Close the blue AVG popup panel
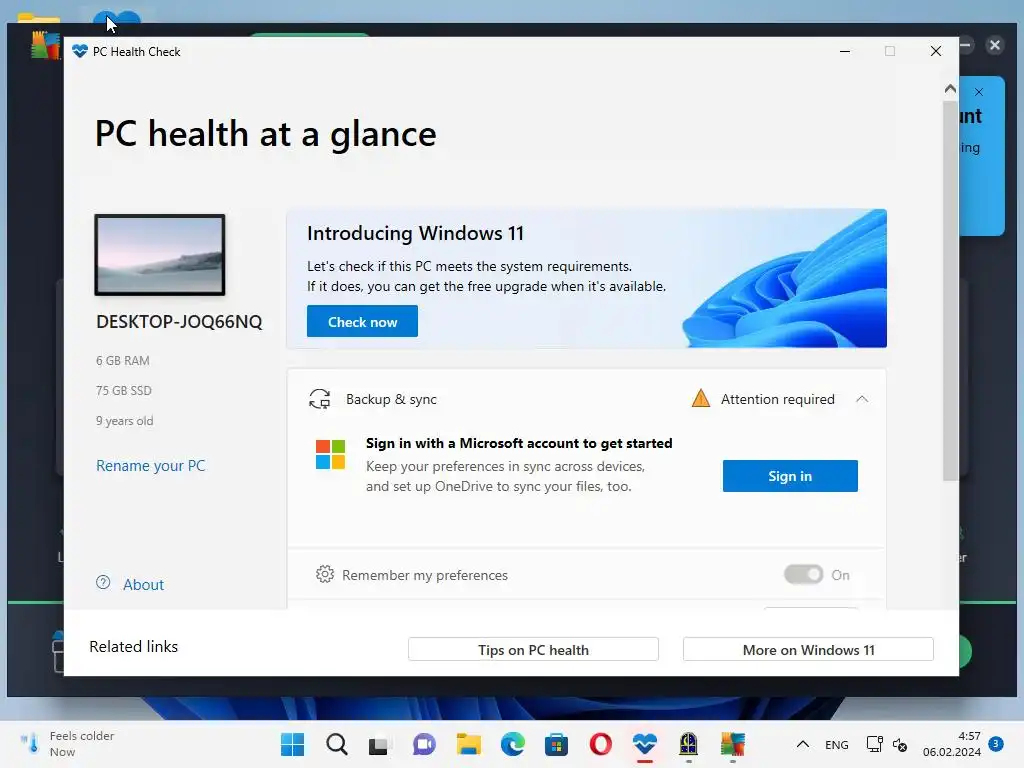The image size is (1024, 768). coord(978,92)
